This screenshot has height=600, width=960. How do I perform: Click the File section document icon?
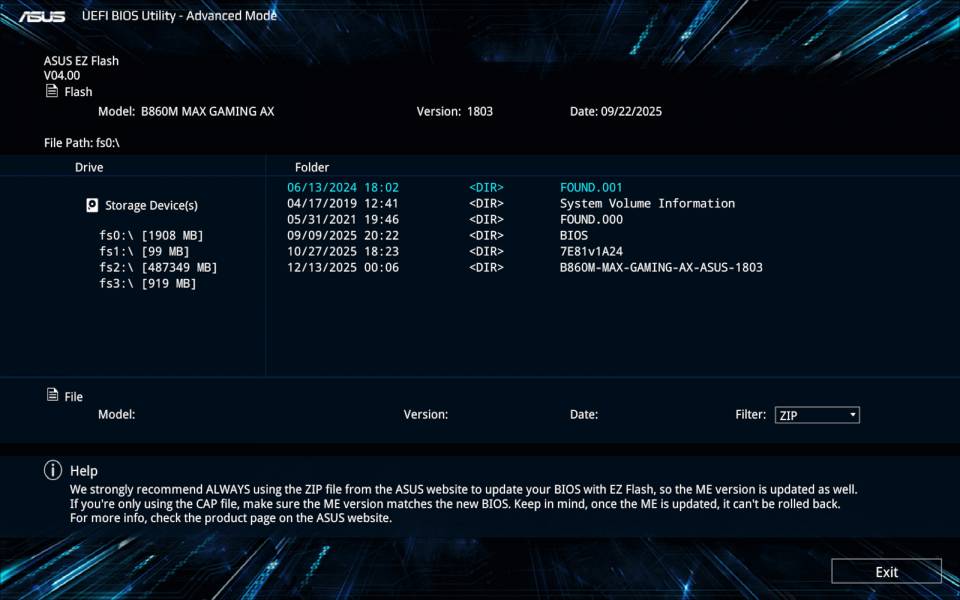pyautogui.click(x=51, y=396)
